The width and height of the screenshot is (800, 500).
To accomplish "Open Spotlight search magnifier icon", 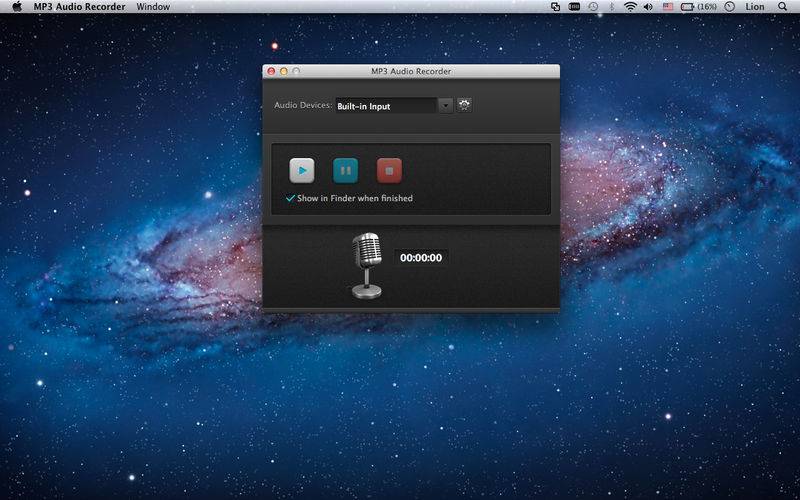I will (x=783, y=7).
